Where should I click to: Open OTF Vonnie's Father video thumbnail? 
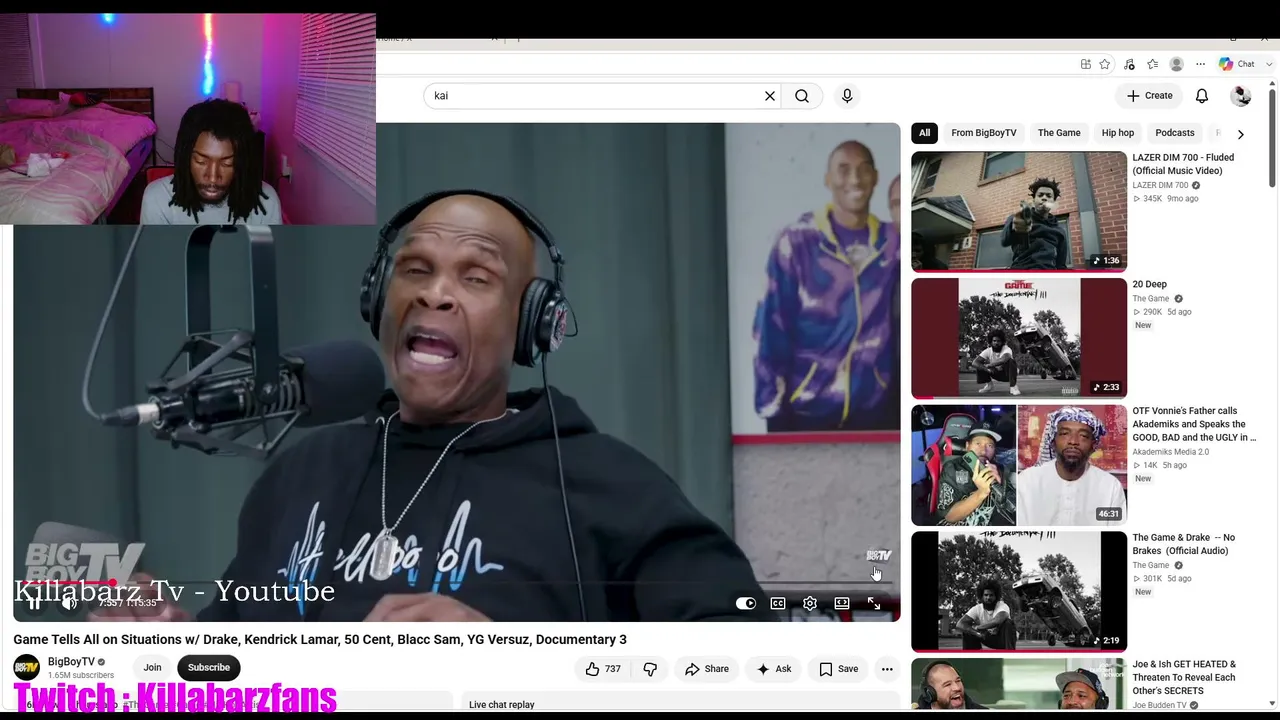(1019, 465)
